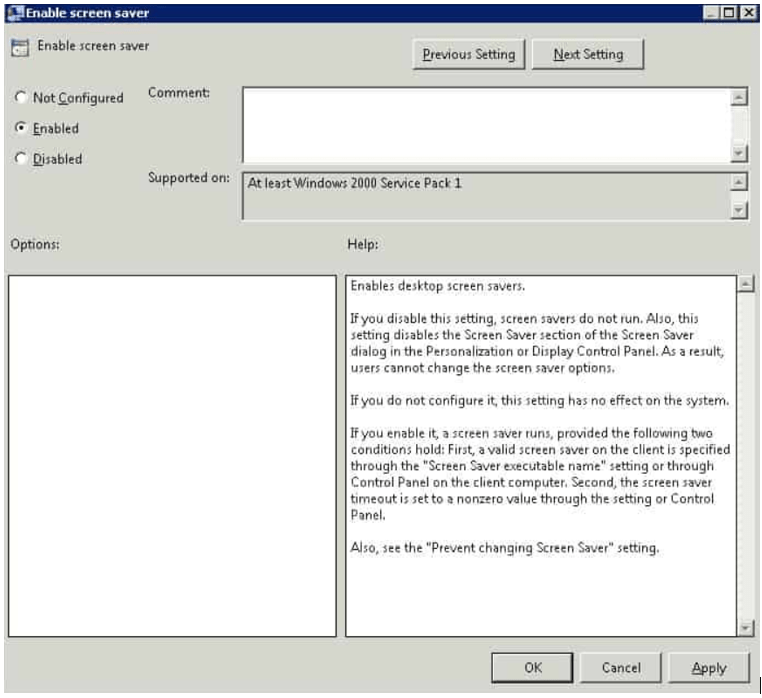
Task: Select the Disabled radio button
Action: pos(21,158)
